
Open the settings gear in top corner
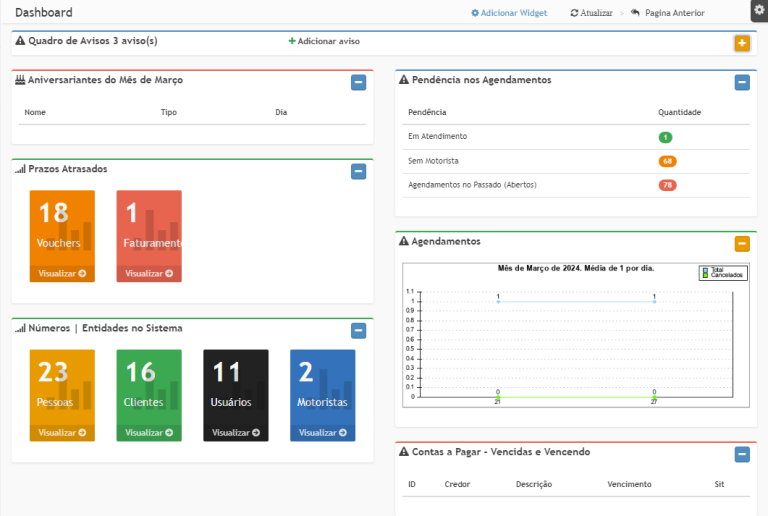point(758,10)
